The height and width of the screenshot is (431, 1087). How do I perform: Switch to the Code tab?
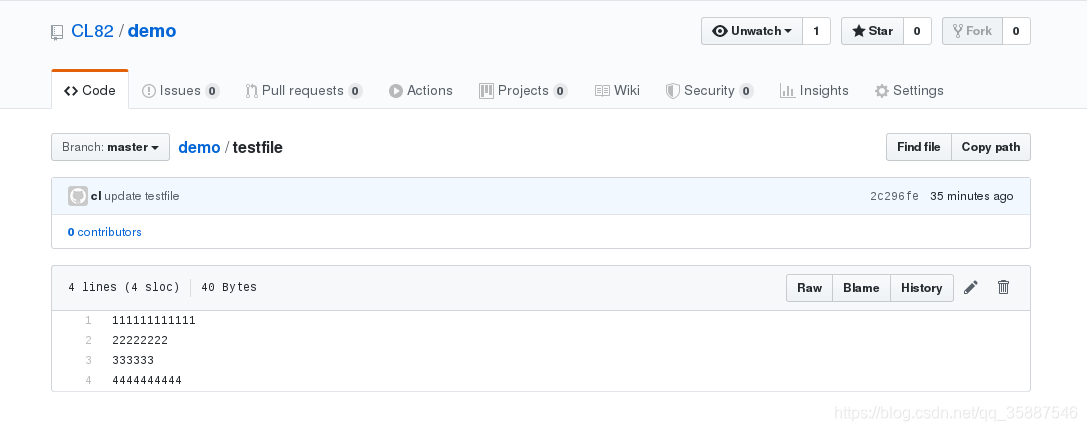tap(90, 91)
